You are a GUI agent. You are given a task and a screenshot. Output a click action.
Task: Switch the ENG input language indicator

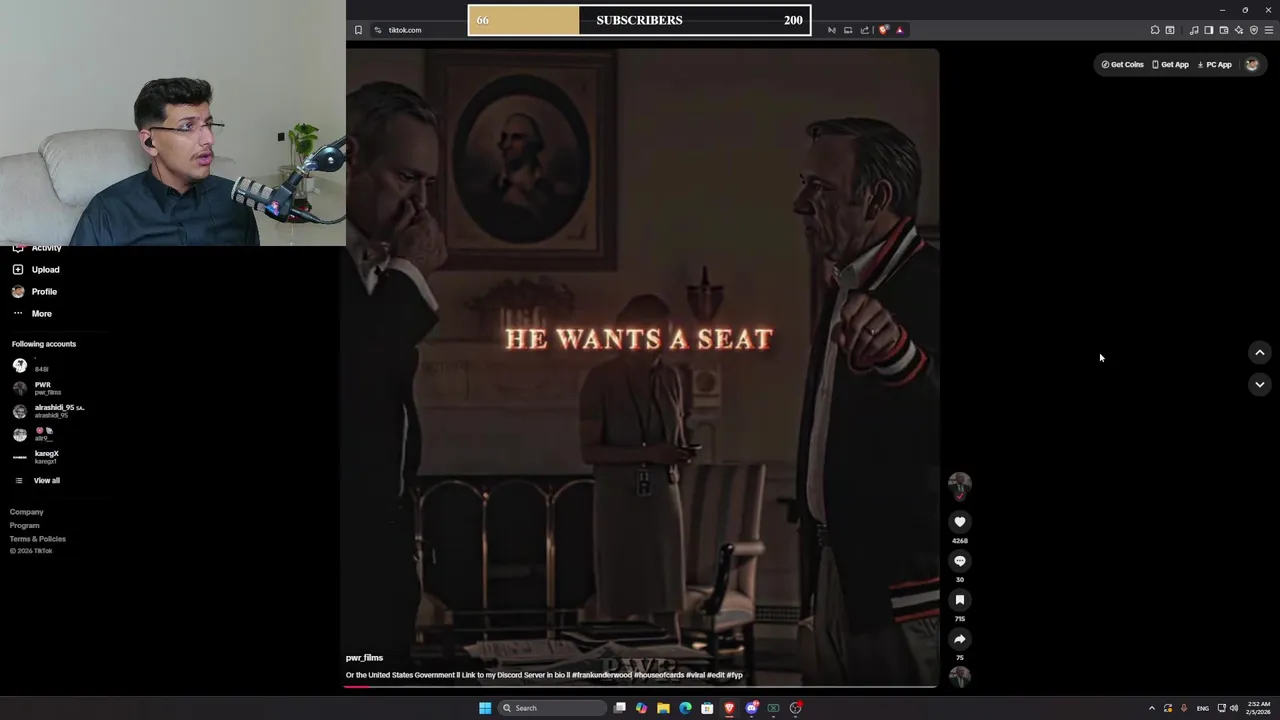pos(1203,708)
